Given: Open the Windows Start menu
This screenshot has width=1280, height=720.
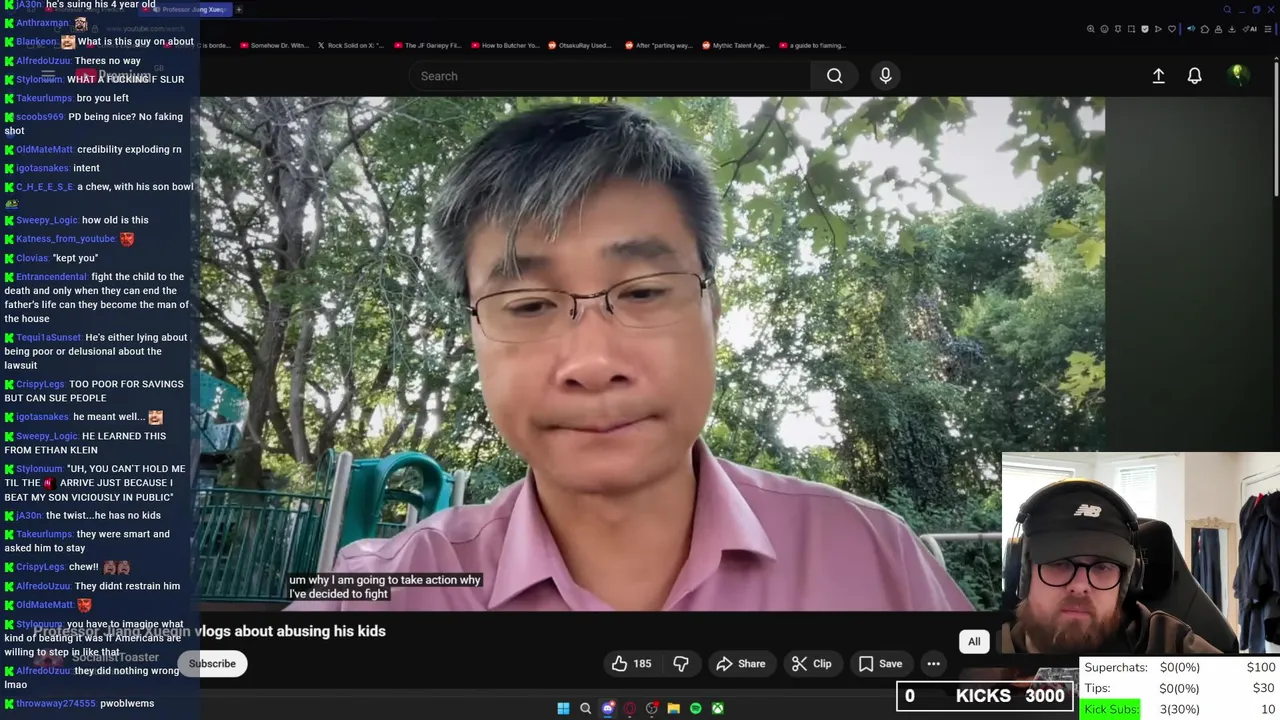Looking at the screenshot, I should click(563, 708).
